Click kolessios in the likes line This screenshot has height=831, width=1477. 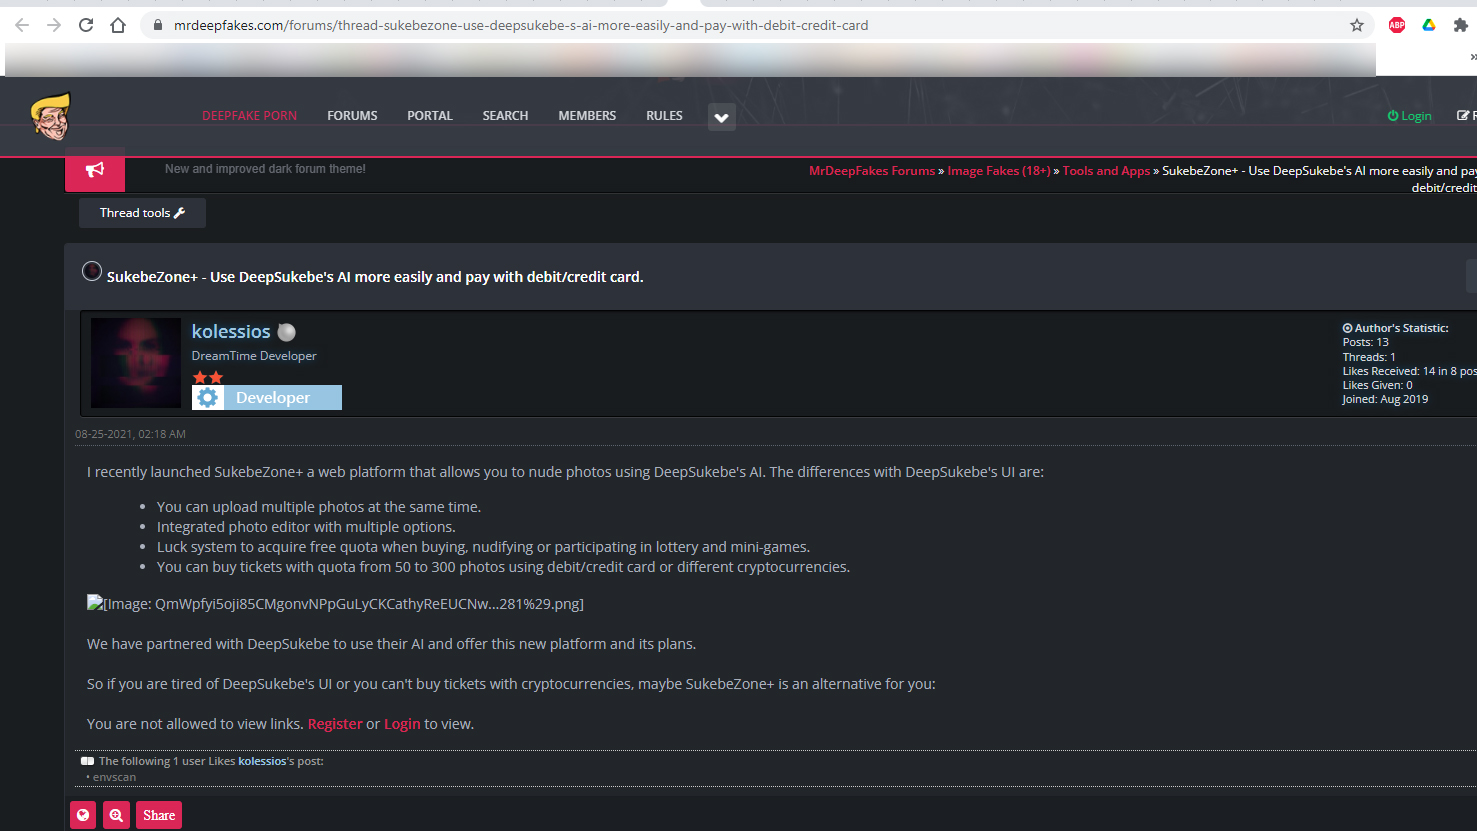(x=262, y=761)
